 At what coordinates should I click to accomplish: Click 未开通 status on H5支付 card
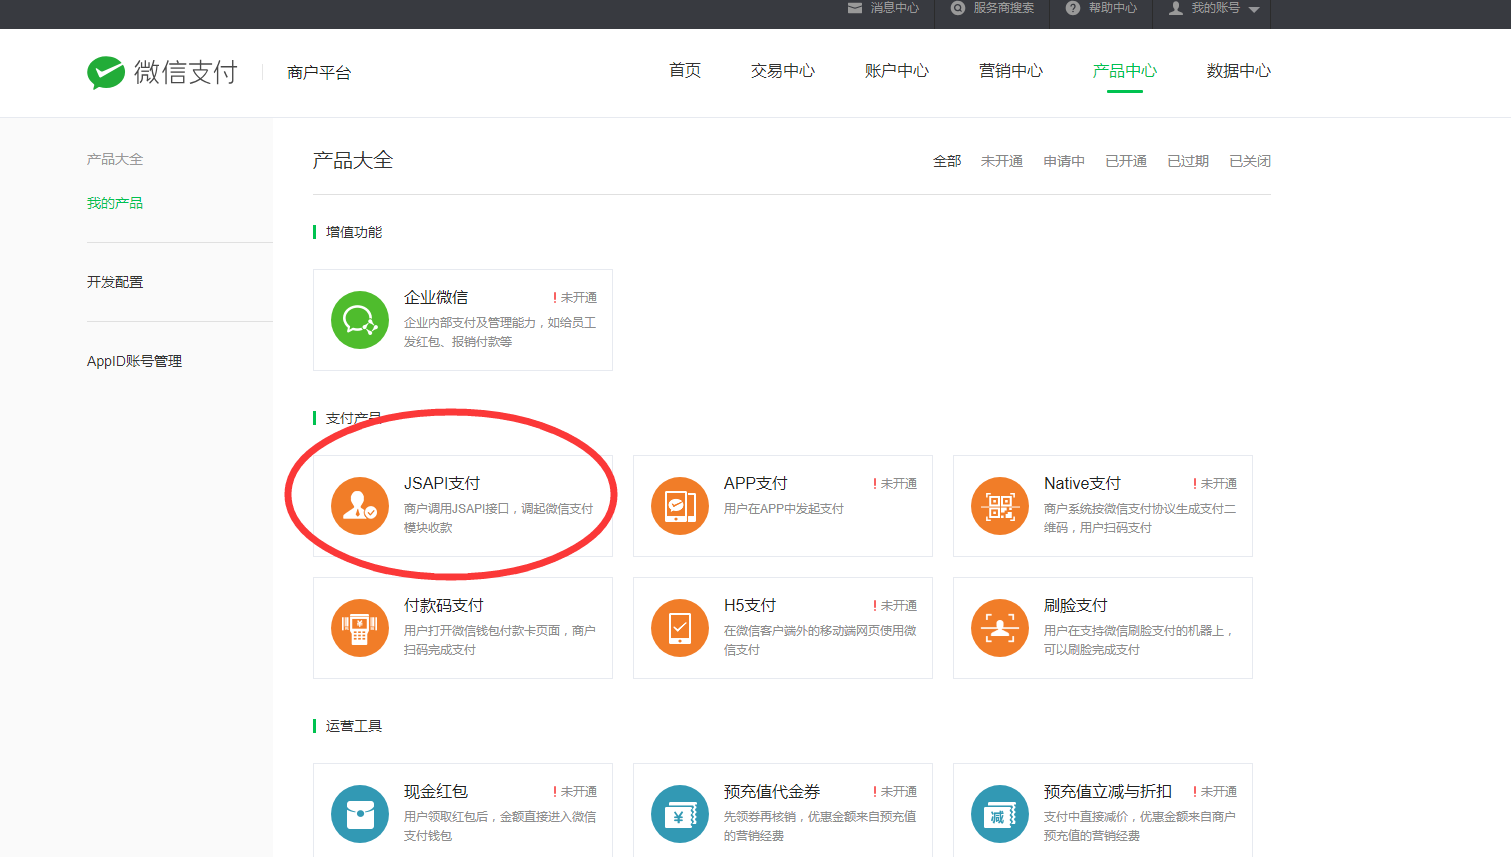click(x=895, y=606)
